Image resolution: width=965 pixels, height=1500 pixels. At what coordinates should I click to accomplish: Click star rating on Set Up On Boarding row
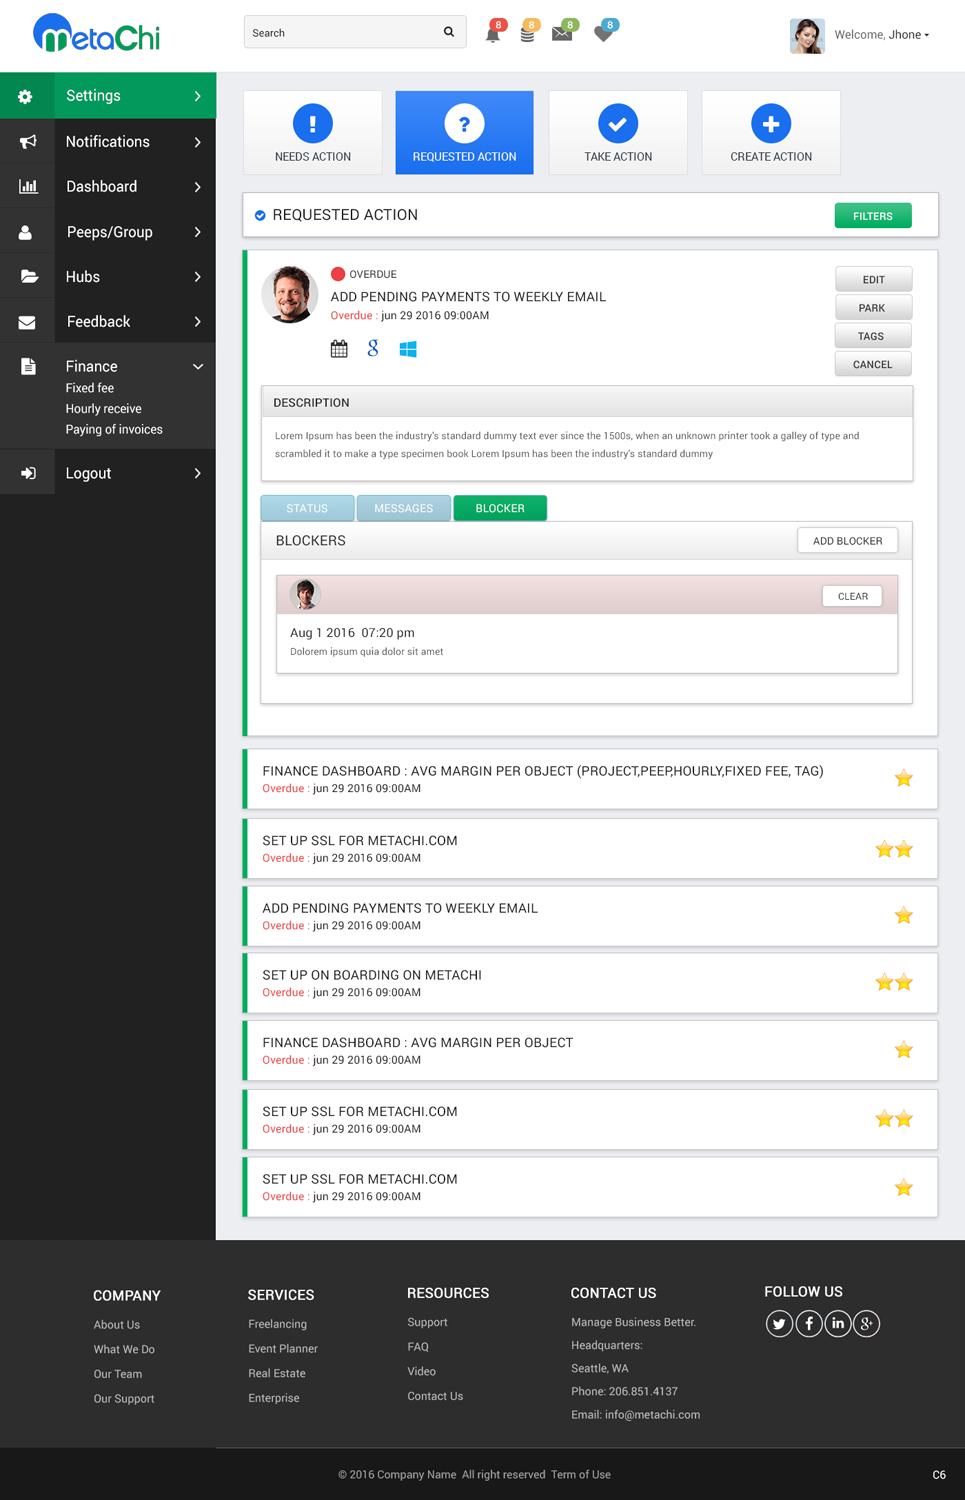pyautogui.click(x=894, y=983)
